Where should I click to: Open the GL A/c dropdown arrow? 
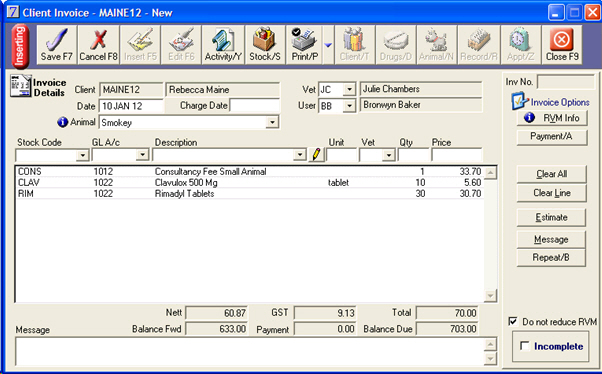[x=142, y=155]
